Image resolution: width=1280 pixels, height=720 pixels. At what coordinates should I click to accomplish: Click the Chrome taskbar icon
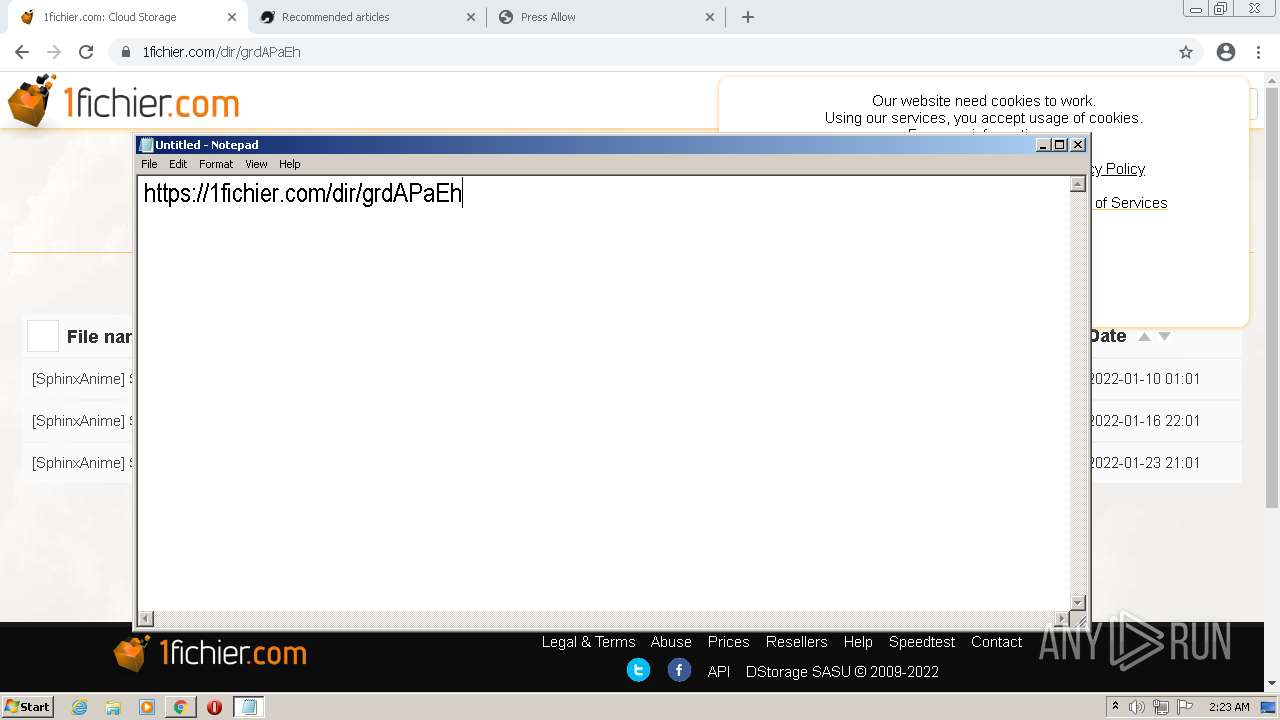[x=180, y=707]
